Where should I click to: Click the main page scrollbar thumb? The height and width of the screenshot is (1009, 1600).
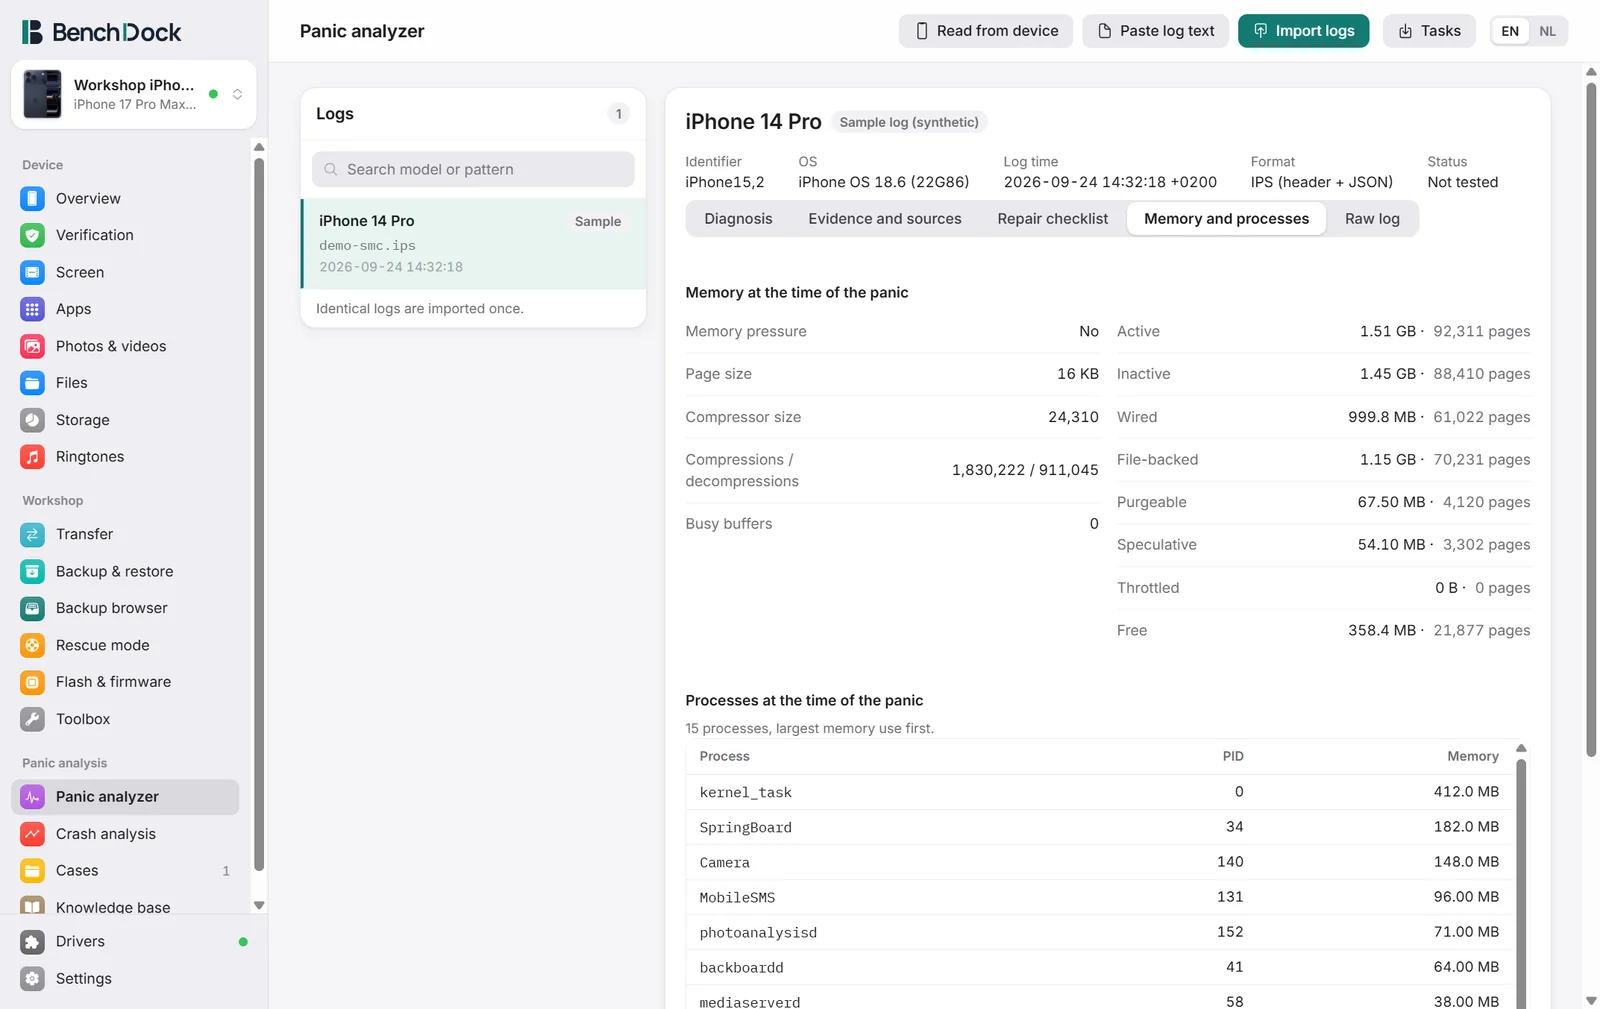coord(1591,420)
